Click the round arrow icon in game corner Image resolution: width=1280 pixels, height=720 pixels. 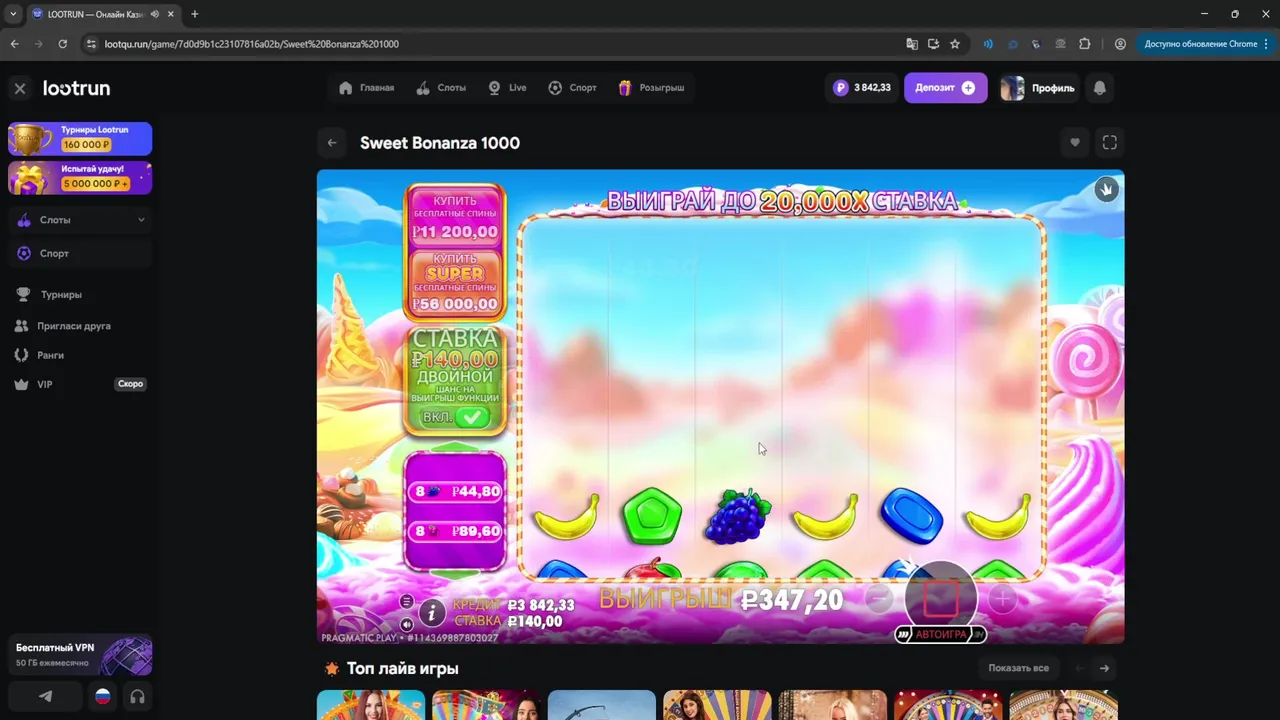point(1106,189)
